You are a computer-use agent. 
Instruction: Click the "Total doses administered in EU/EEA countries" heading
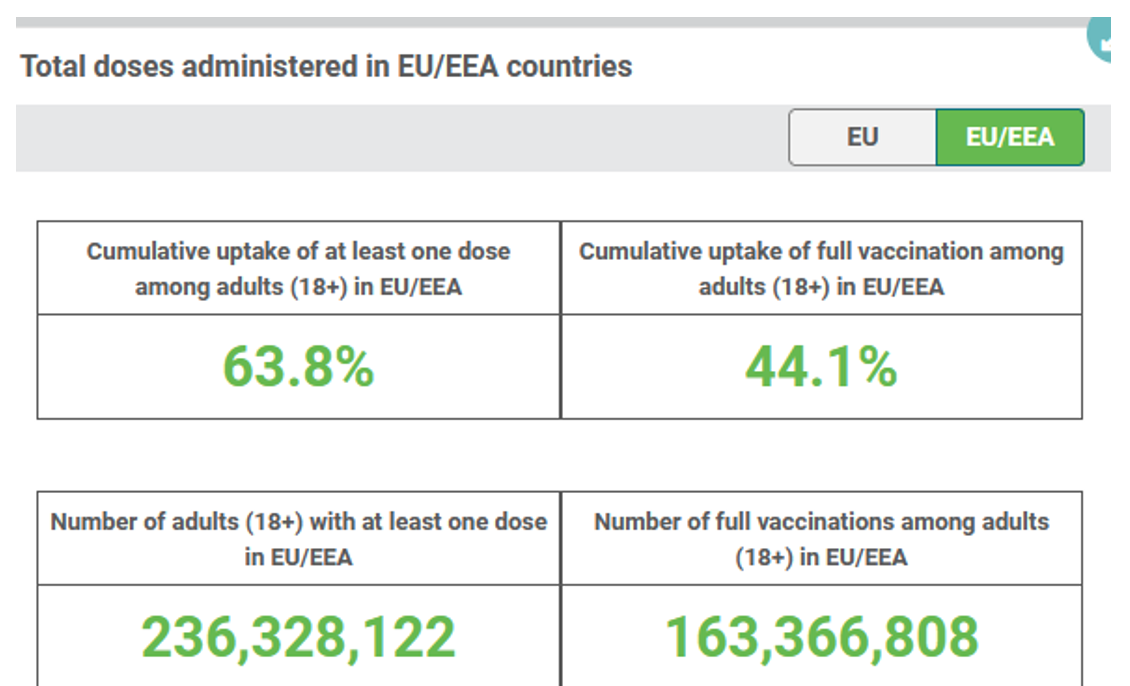point(326,67)
